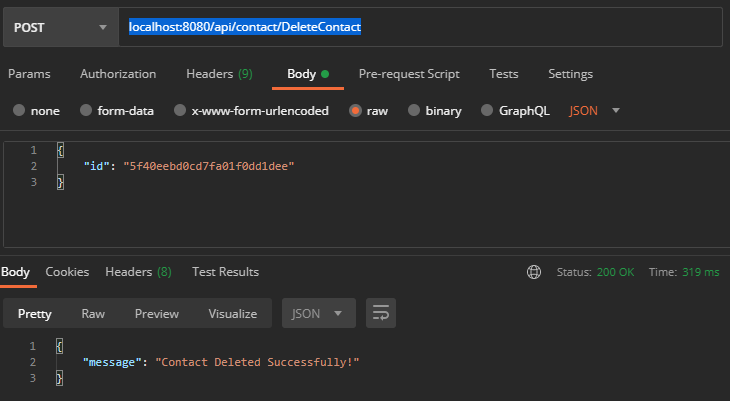Click the "message" key in response
Screen dimensions: 730x401
click(112, 362)
